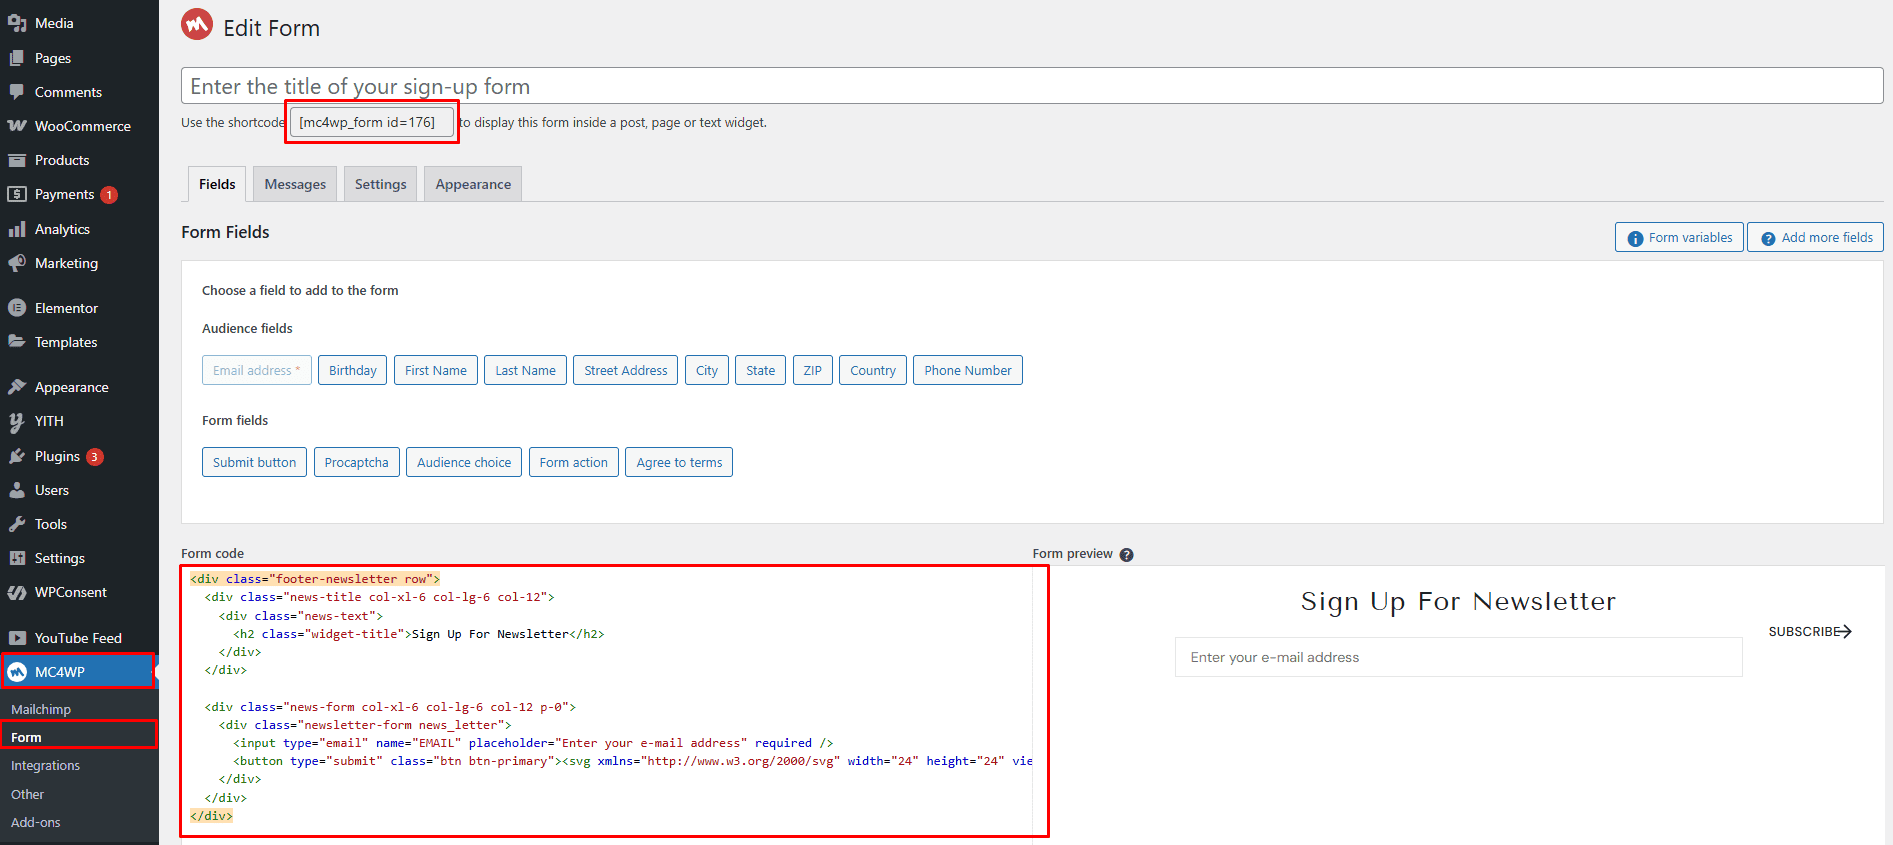Add the Procaptcha field

pyautogui.click(x=357, y=462)
